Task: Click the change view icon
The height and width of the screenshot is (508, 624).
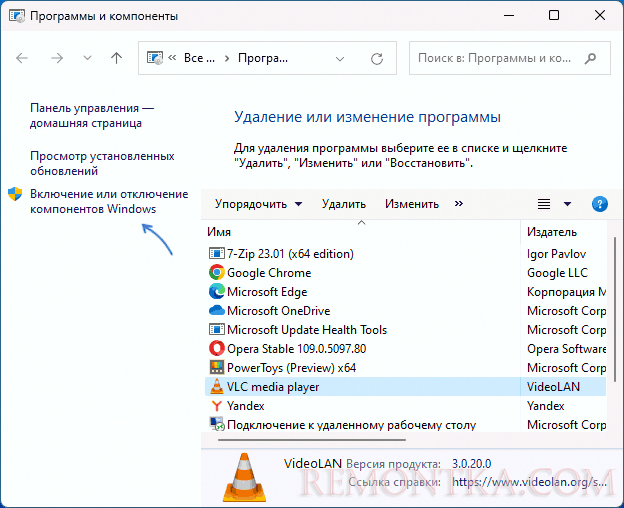Action: pyautogui.click(x=544, y=204)
